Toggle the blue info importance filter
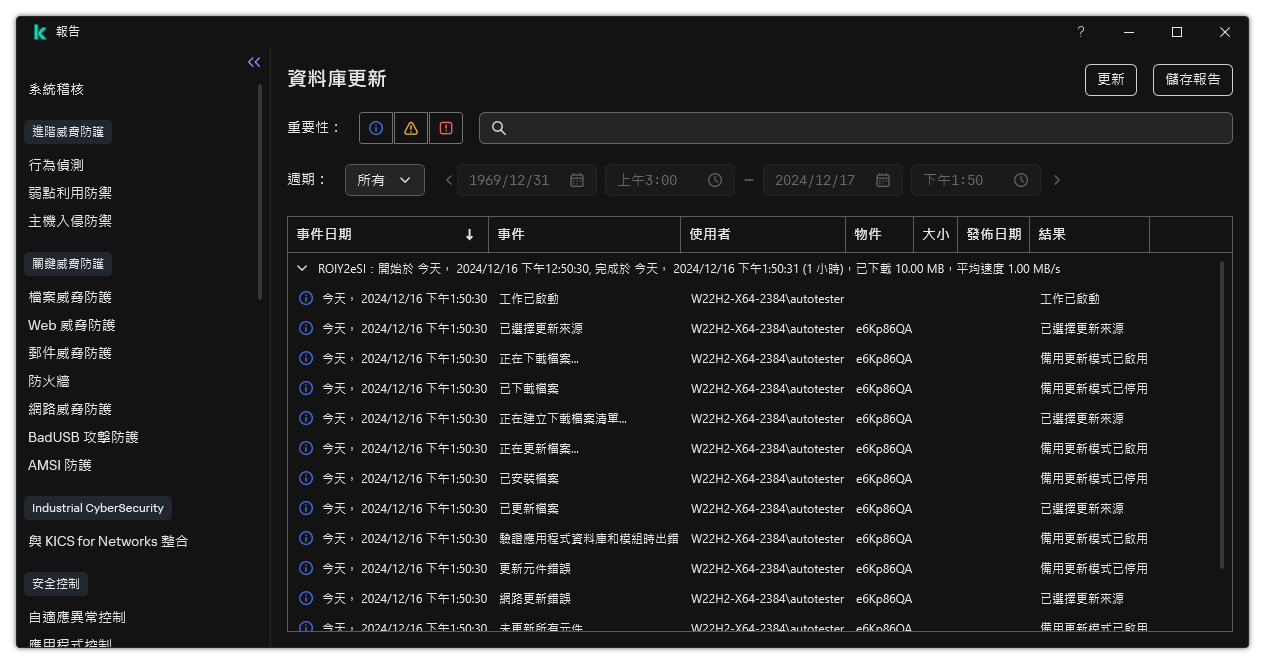The image size is (1265, 664). click(376, 128)
